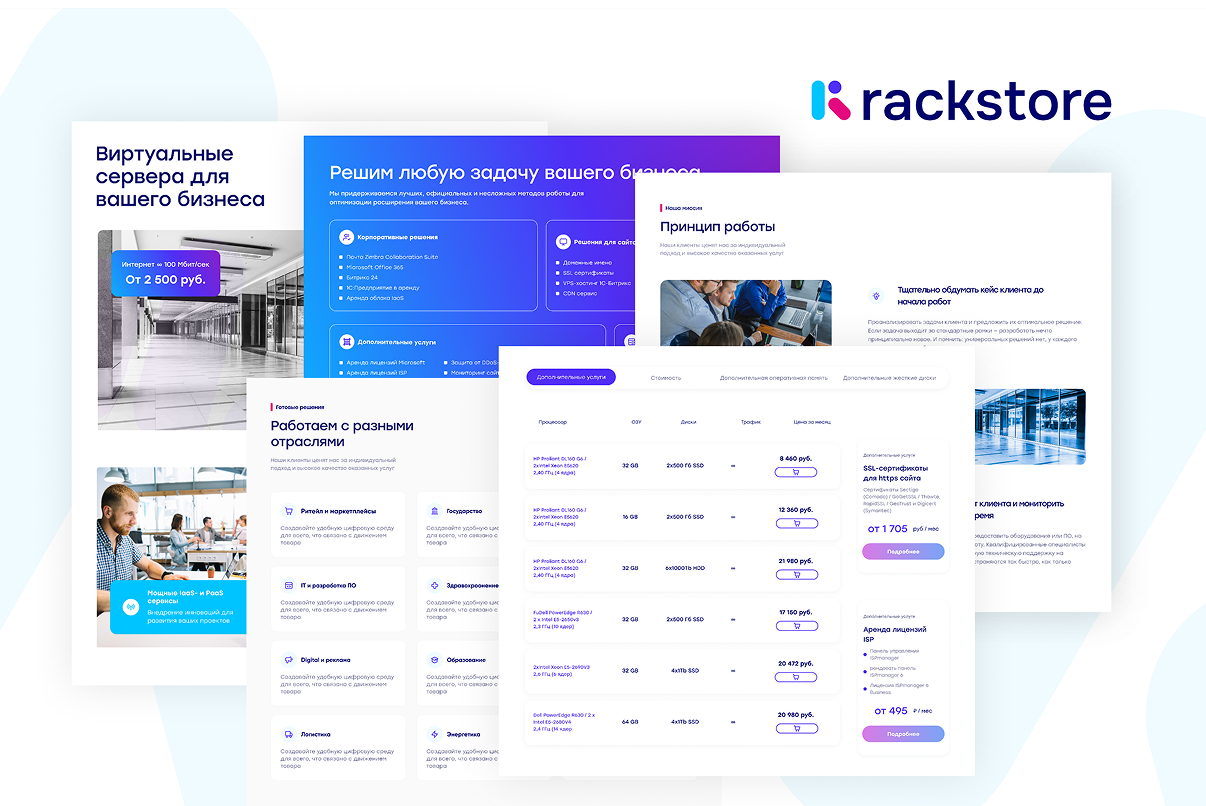Open the Digital и реклама heading
This screenshot has width=1206, height=806.
(x=325, y=660)
